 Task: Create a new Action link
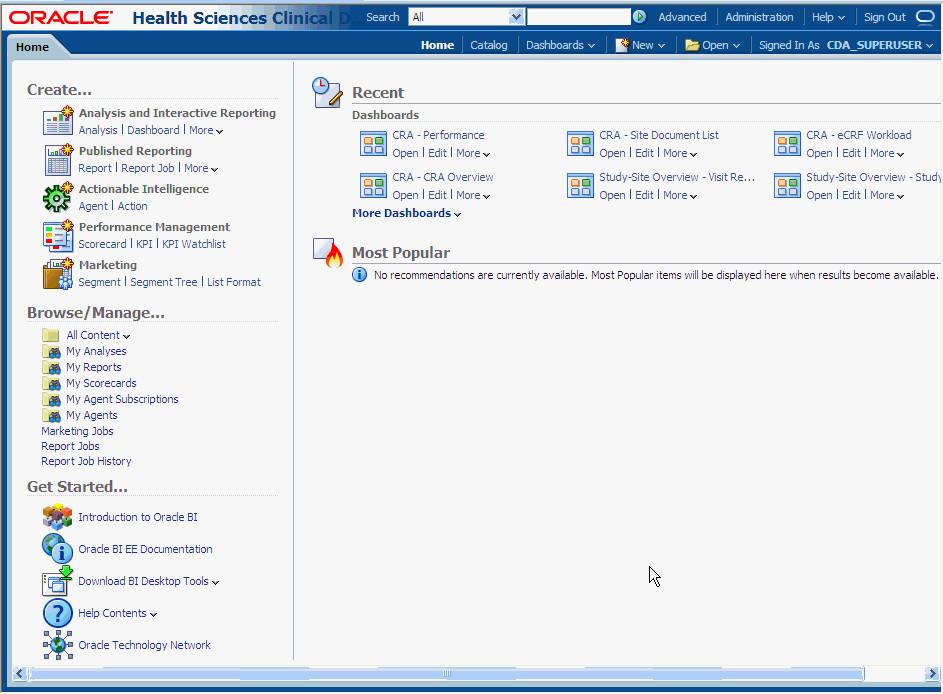coord(132,206)
